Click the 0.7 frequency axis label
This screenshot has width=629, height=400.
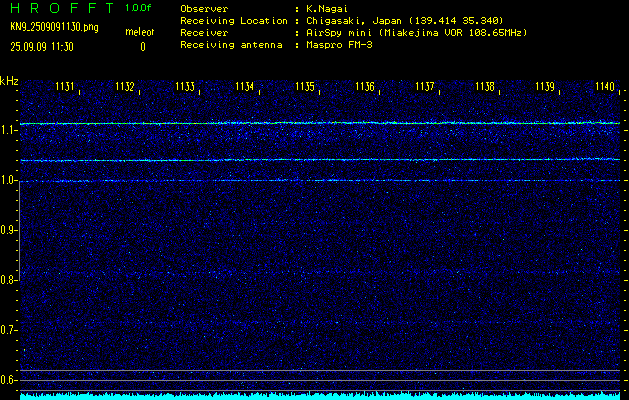(x=7, y=330)
